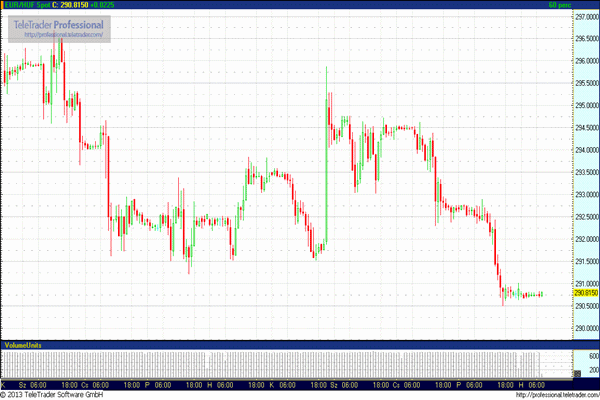Click the 200 volume axis label
600x400 pixels.
coord(591,372)
